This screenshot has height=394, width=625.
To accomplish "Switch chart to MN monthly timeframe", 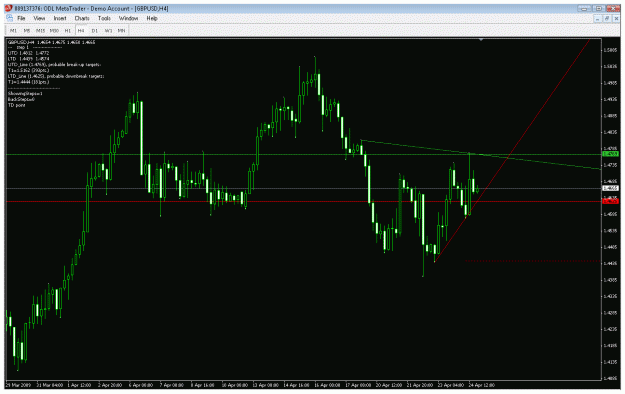I will coord(122,30).
